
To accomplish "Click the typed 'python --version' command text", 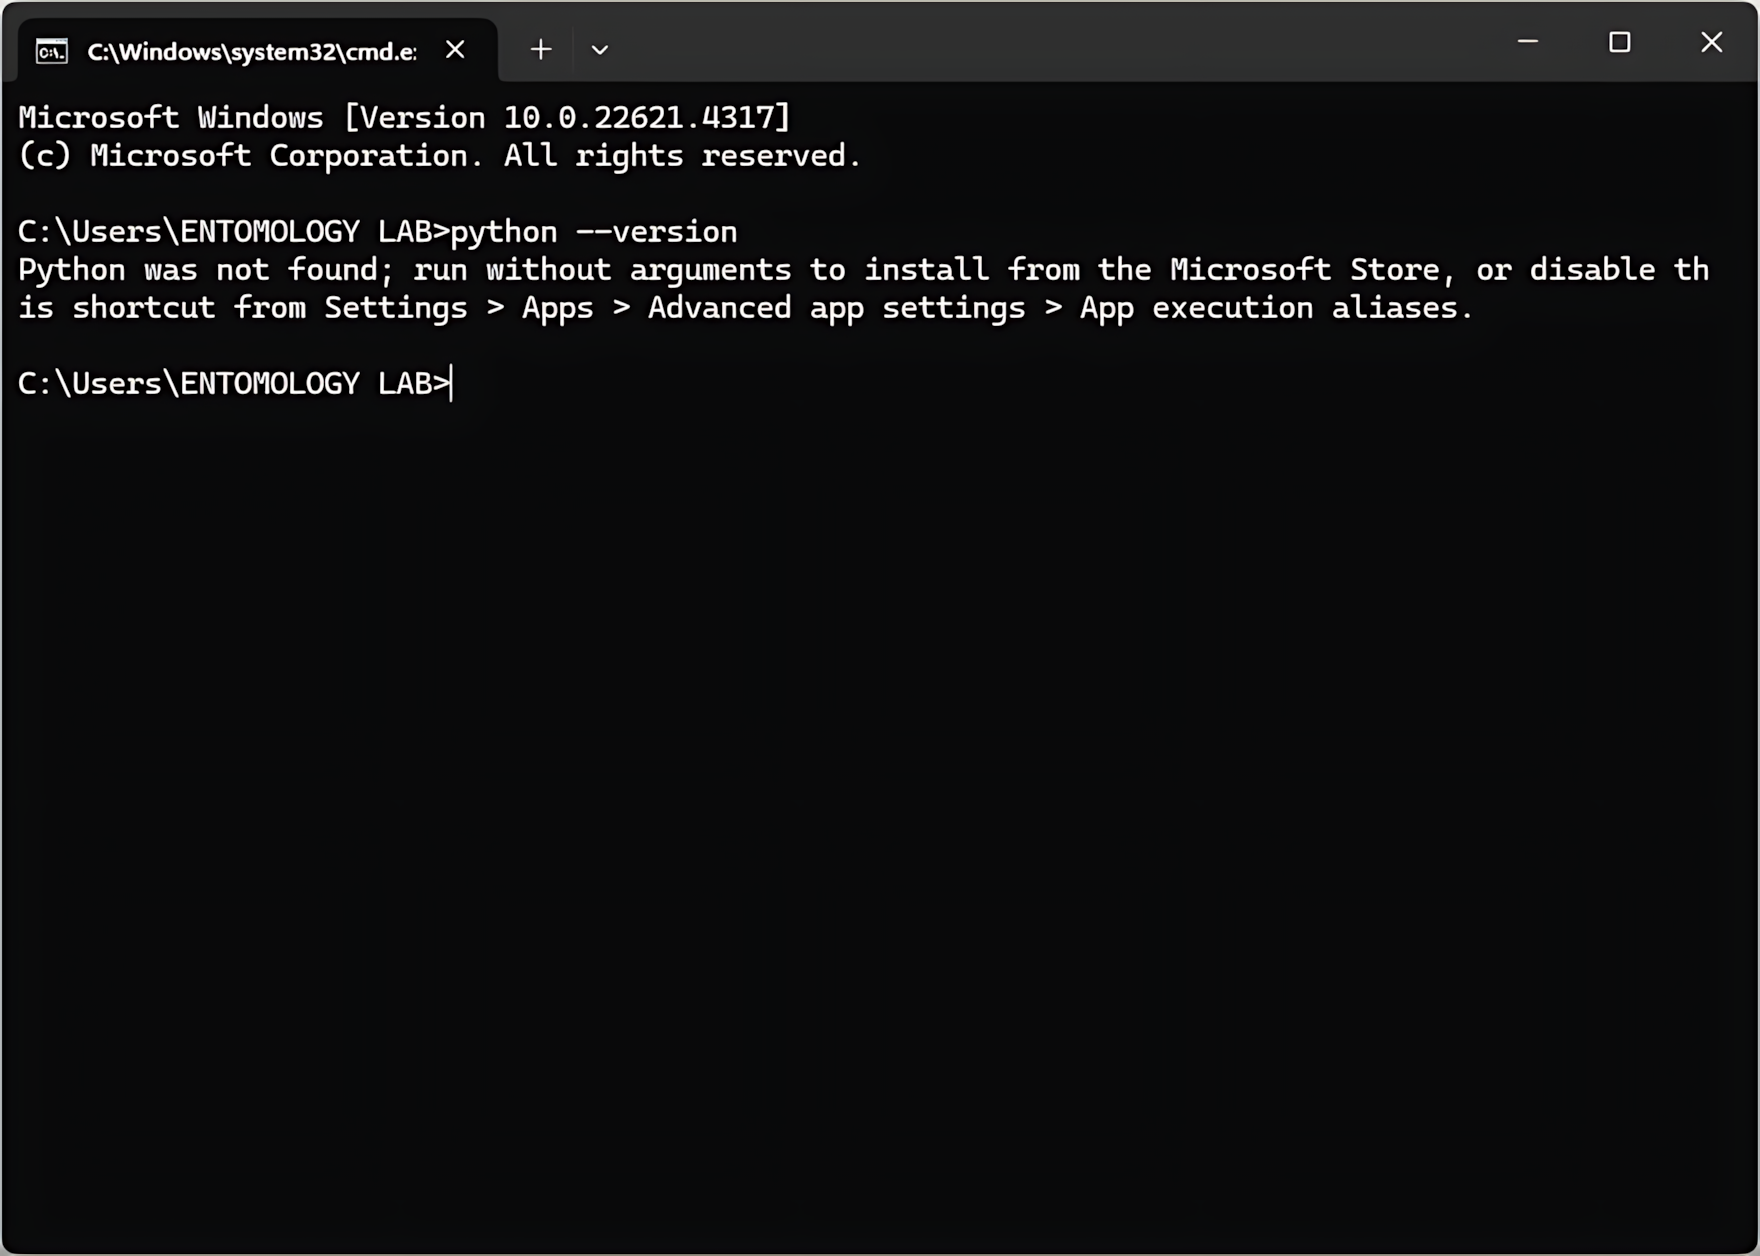I will [593, 232].
